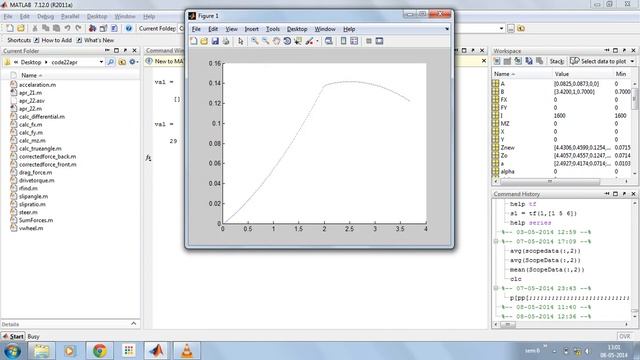Viewport: 640px width, 360px height.
Task: Click New Script icon in MATLAB toolbar
Action: (10, 28)
